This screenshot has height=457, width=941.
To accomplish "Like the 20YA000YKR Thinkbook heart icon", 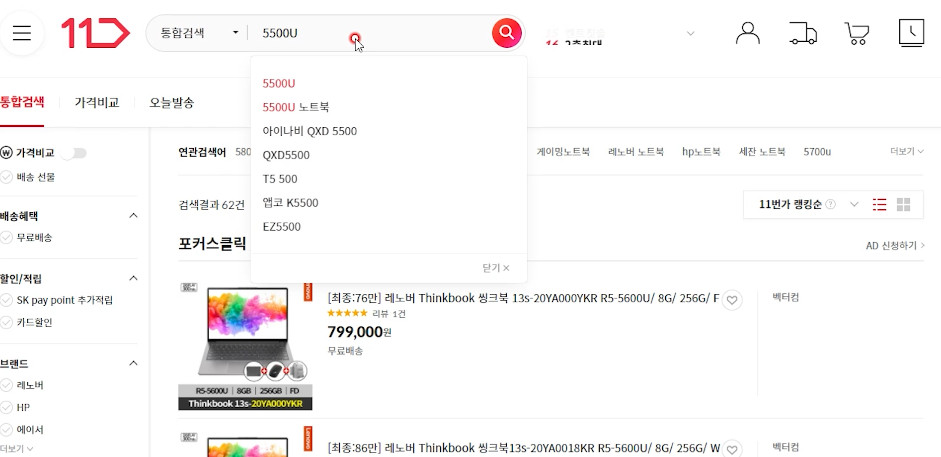I will (x=732, y=300).
